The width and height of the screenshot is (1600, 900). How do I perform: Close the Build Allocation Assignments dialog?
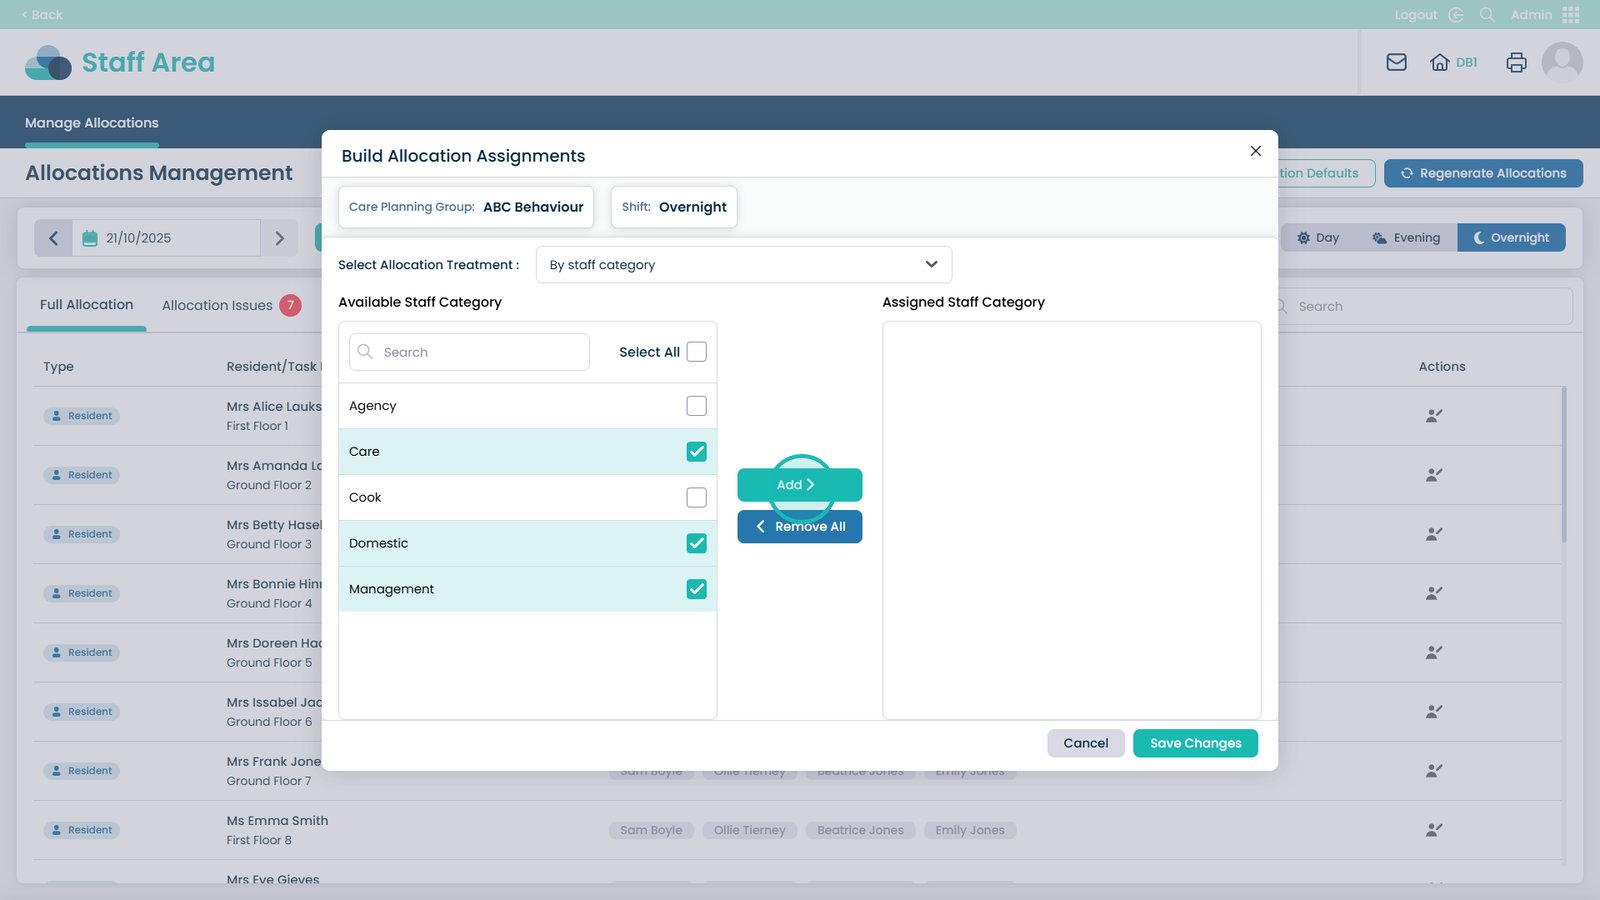click(x=1255, y=151)
